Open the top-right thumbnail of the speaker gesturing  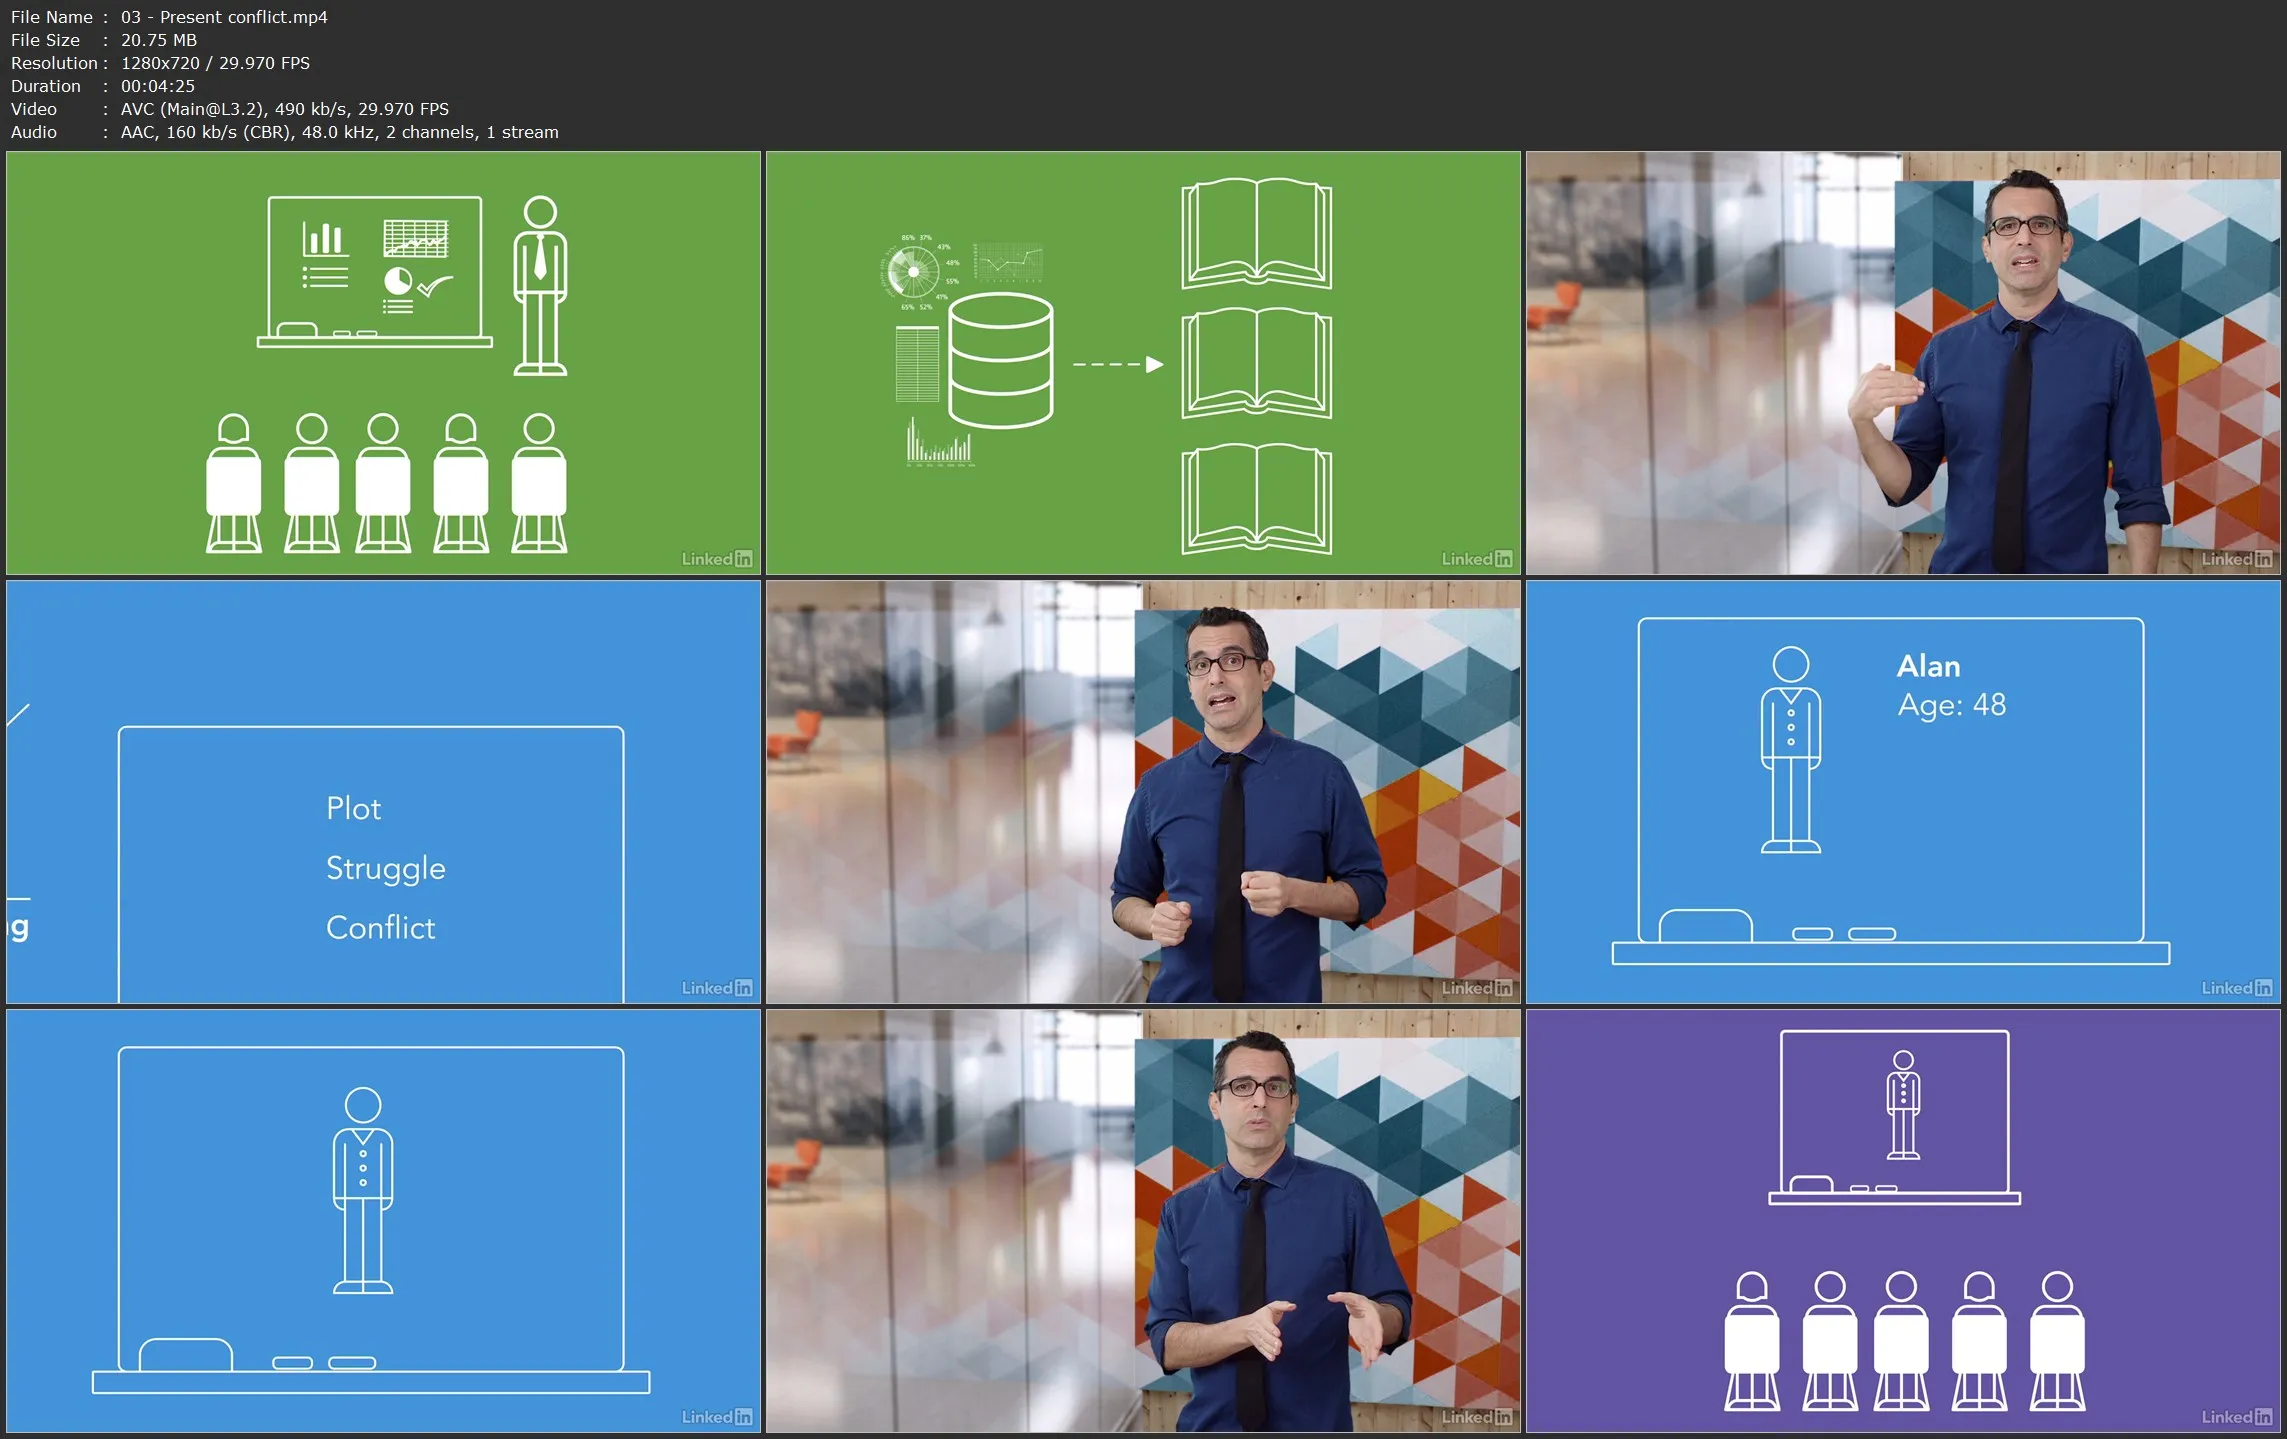[1903, 363]
